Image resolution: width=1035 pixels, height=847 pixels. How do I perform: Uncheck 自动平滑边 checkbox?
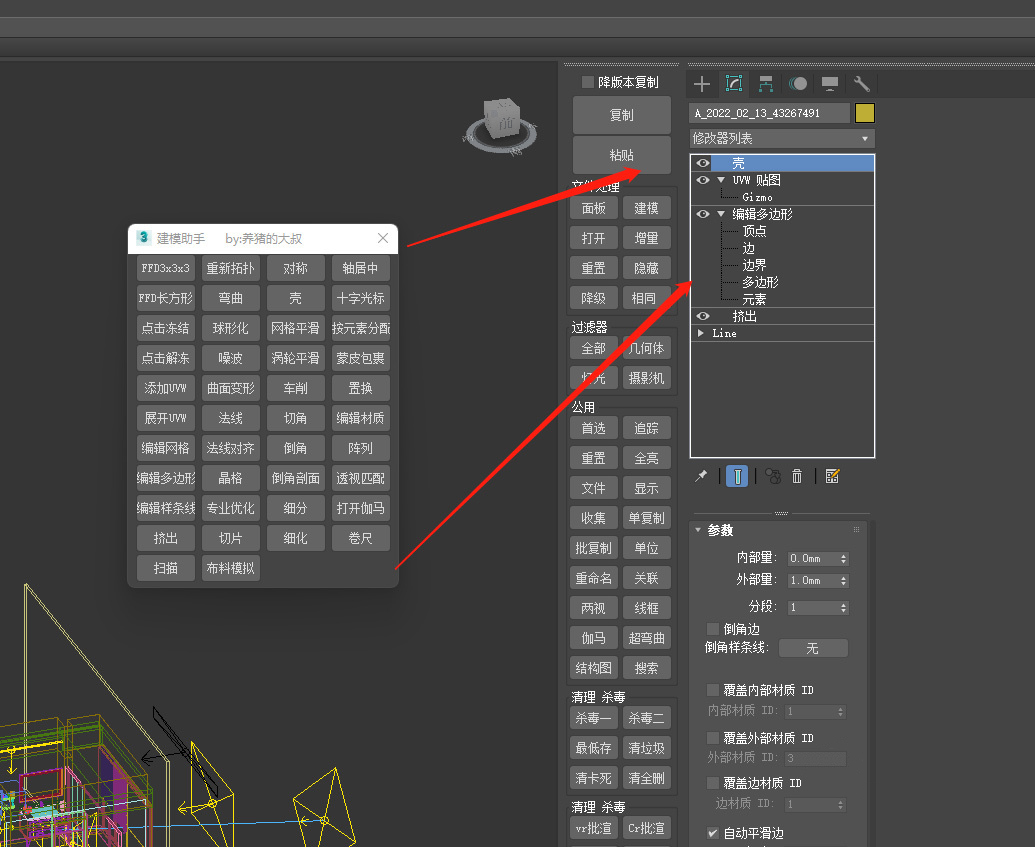coord(713,833)
